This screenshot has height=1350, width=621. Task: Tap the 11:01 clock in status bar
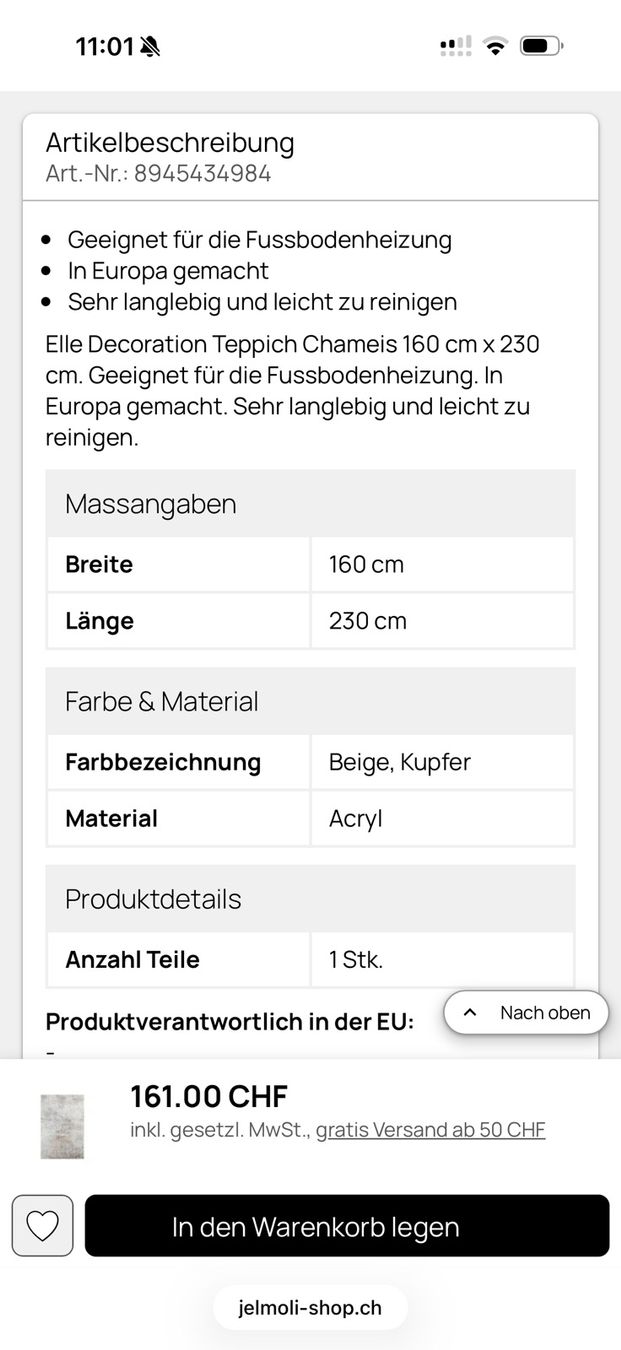pyautogui.click(x=104, y=46)
